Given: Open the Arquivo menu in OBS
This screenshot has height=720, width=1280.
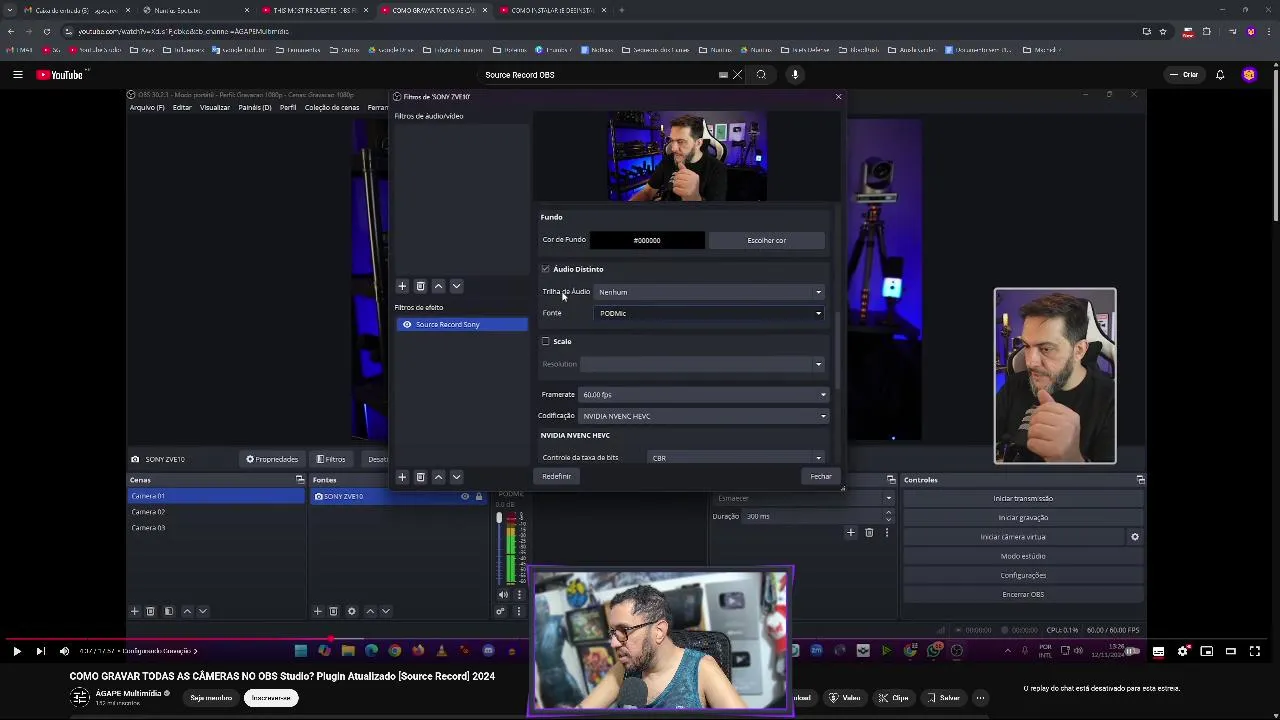Looking at the screenshot, I should (147, 107).
